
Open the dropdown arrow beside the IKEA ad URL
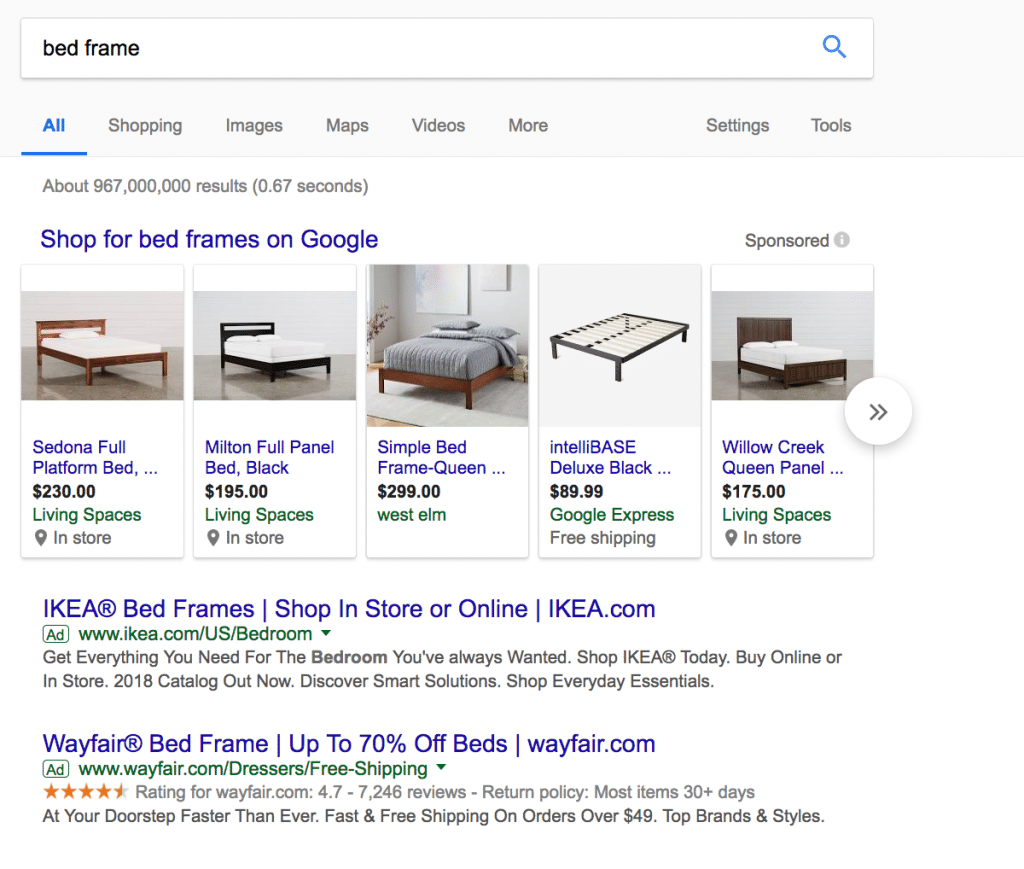click(325, 634)
